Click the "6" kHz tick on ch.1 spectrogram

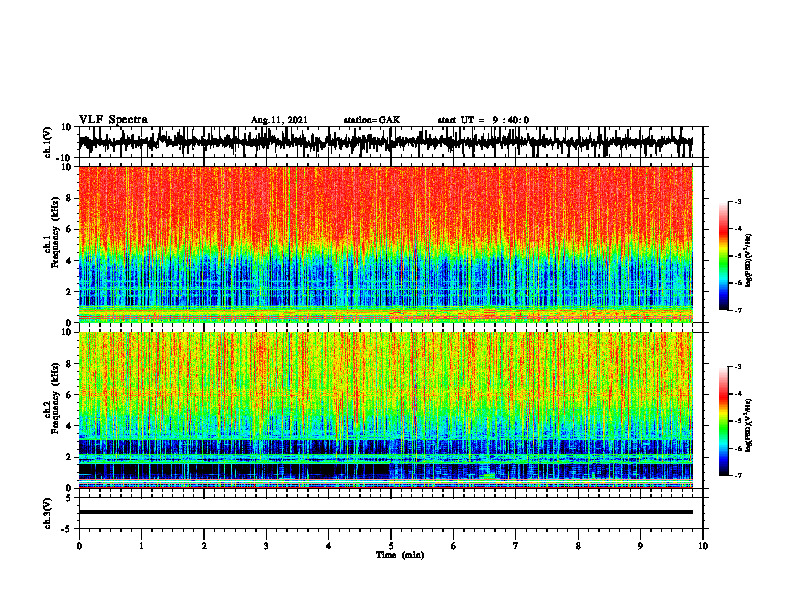pyautogui.click(x=69, y=229)
